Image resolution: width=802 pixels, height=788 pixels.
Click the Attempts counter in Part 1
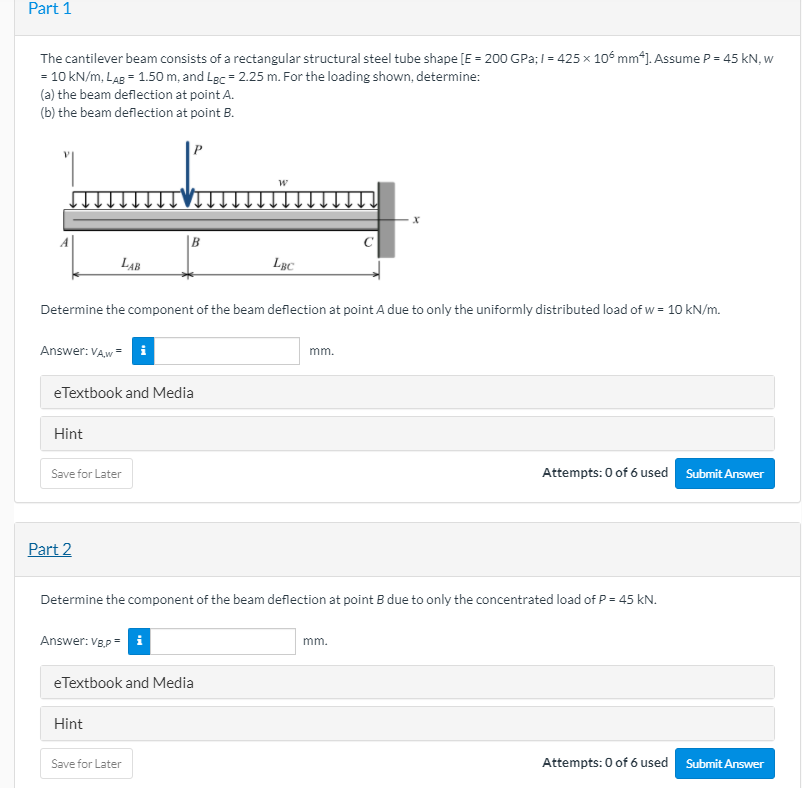click(x=605, y=472)
